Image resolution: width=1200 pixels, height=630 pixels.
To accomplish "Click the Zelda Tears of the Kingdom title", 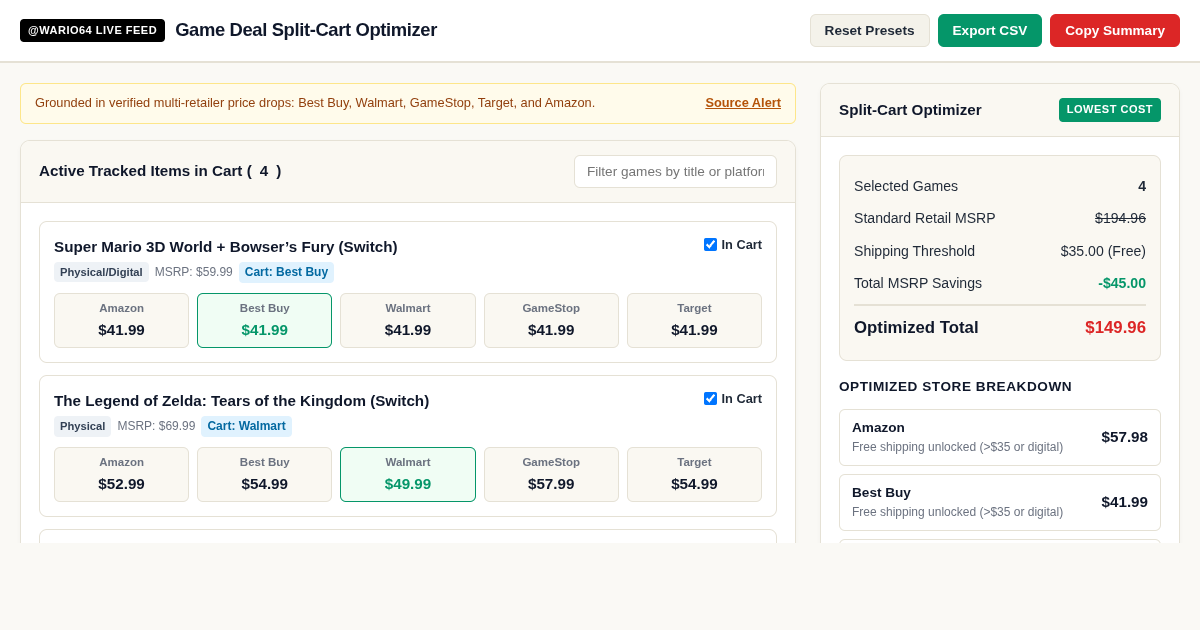I will 242,400.
